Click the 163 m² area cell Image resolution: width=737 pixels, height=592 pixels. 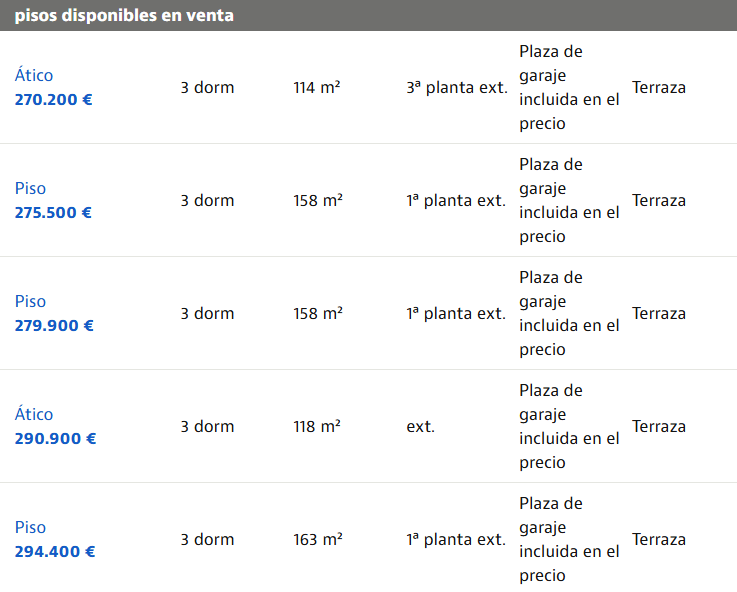coord(318,539)
